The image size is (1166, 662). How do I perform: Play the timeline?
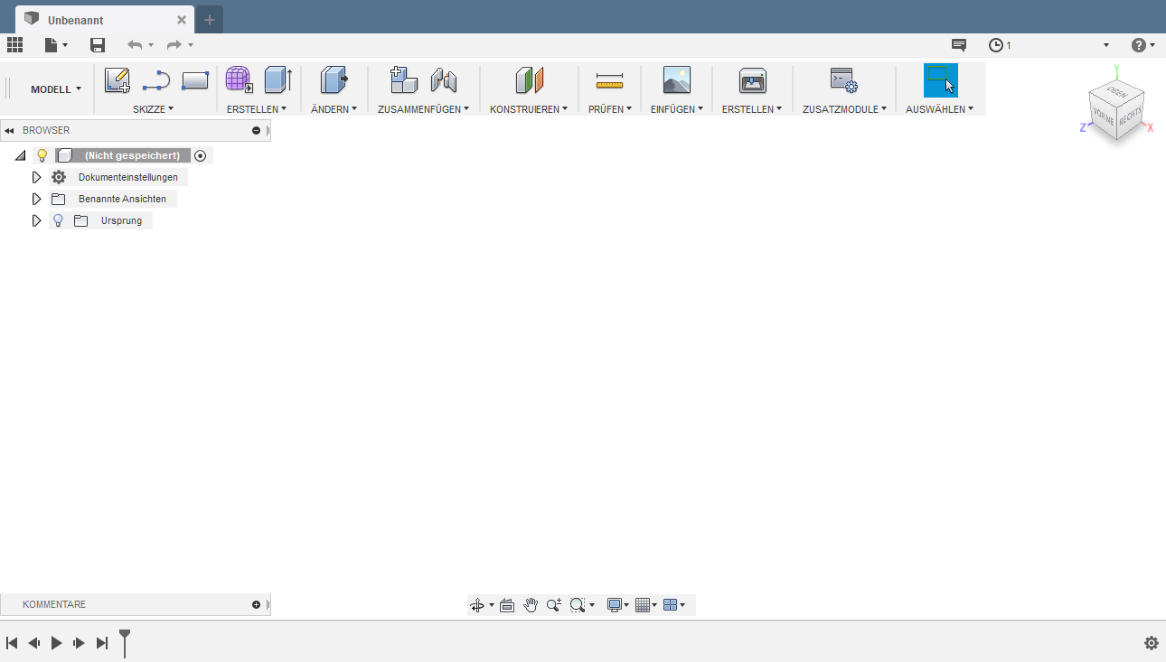57,643
